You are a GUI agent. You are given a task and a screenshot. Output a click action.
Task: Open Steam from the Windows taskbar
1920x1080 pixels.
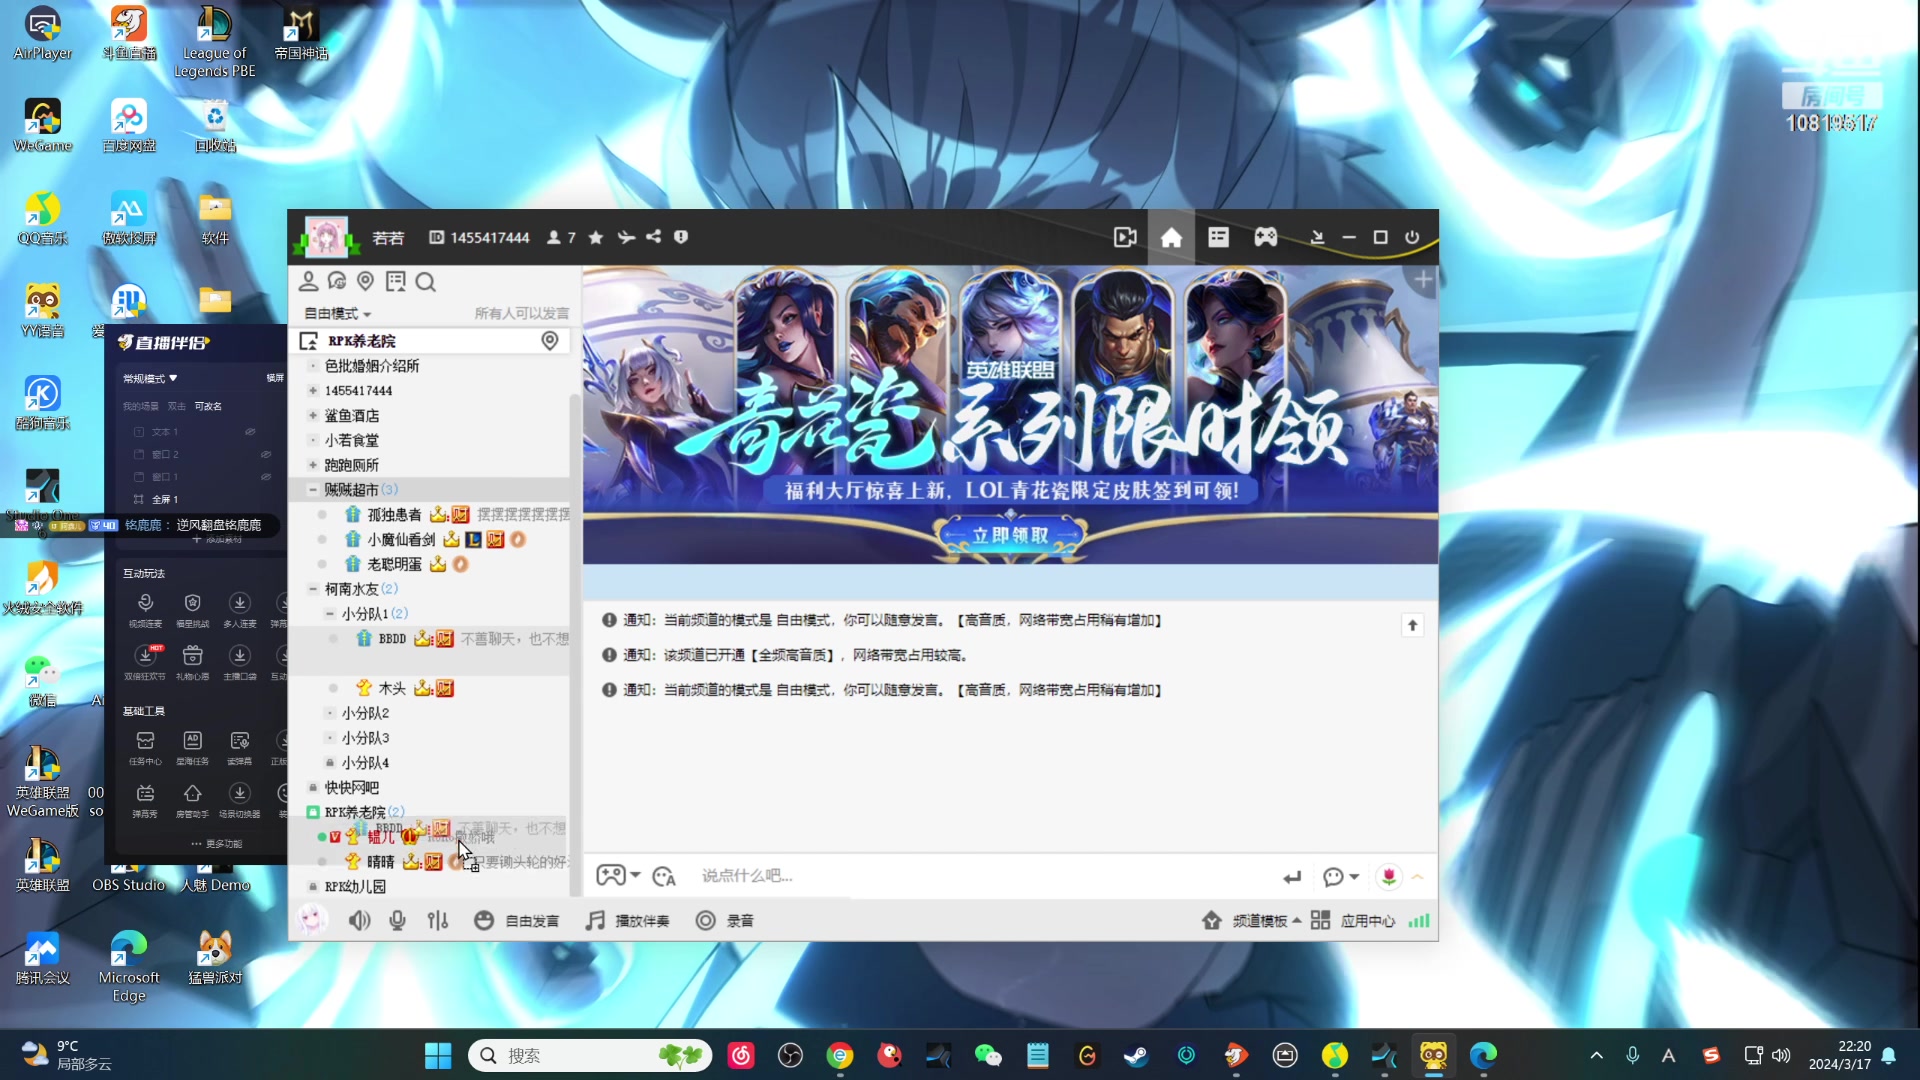[x=1136, y=1056]
